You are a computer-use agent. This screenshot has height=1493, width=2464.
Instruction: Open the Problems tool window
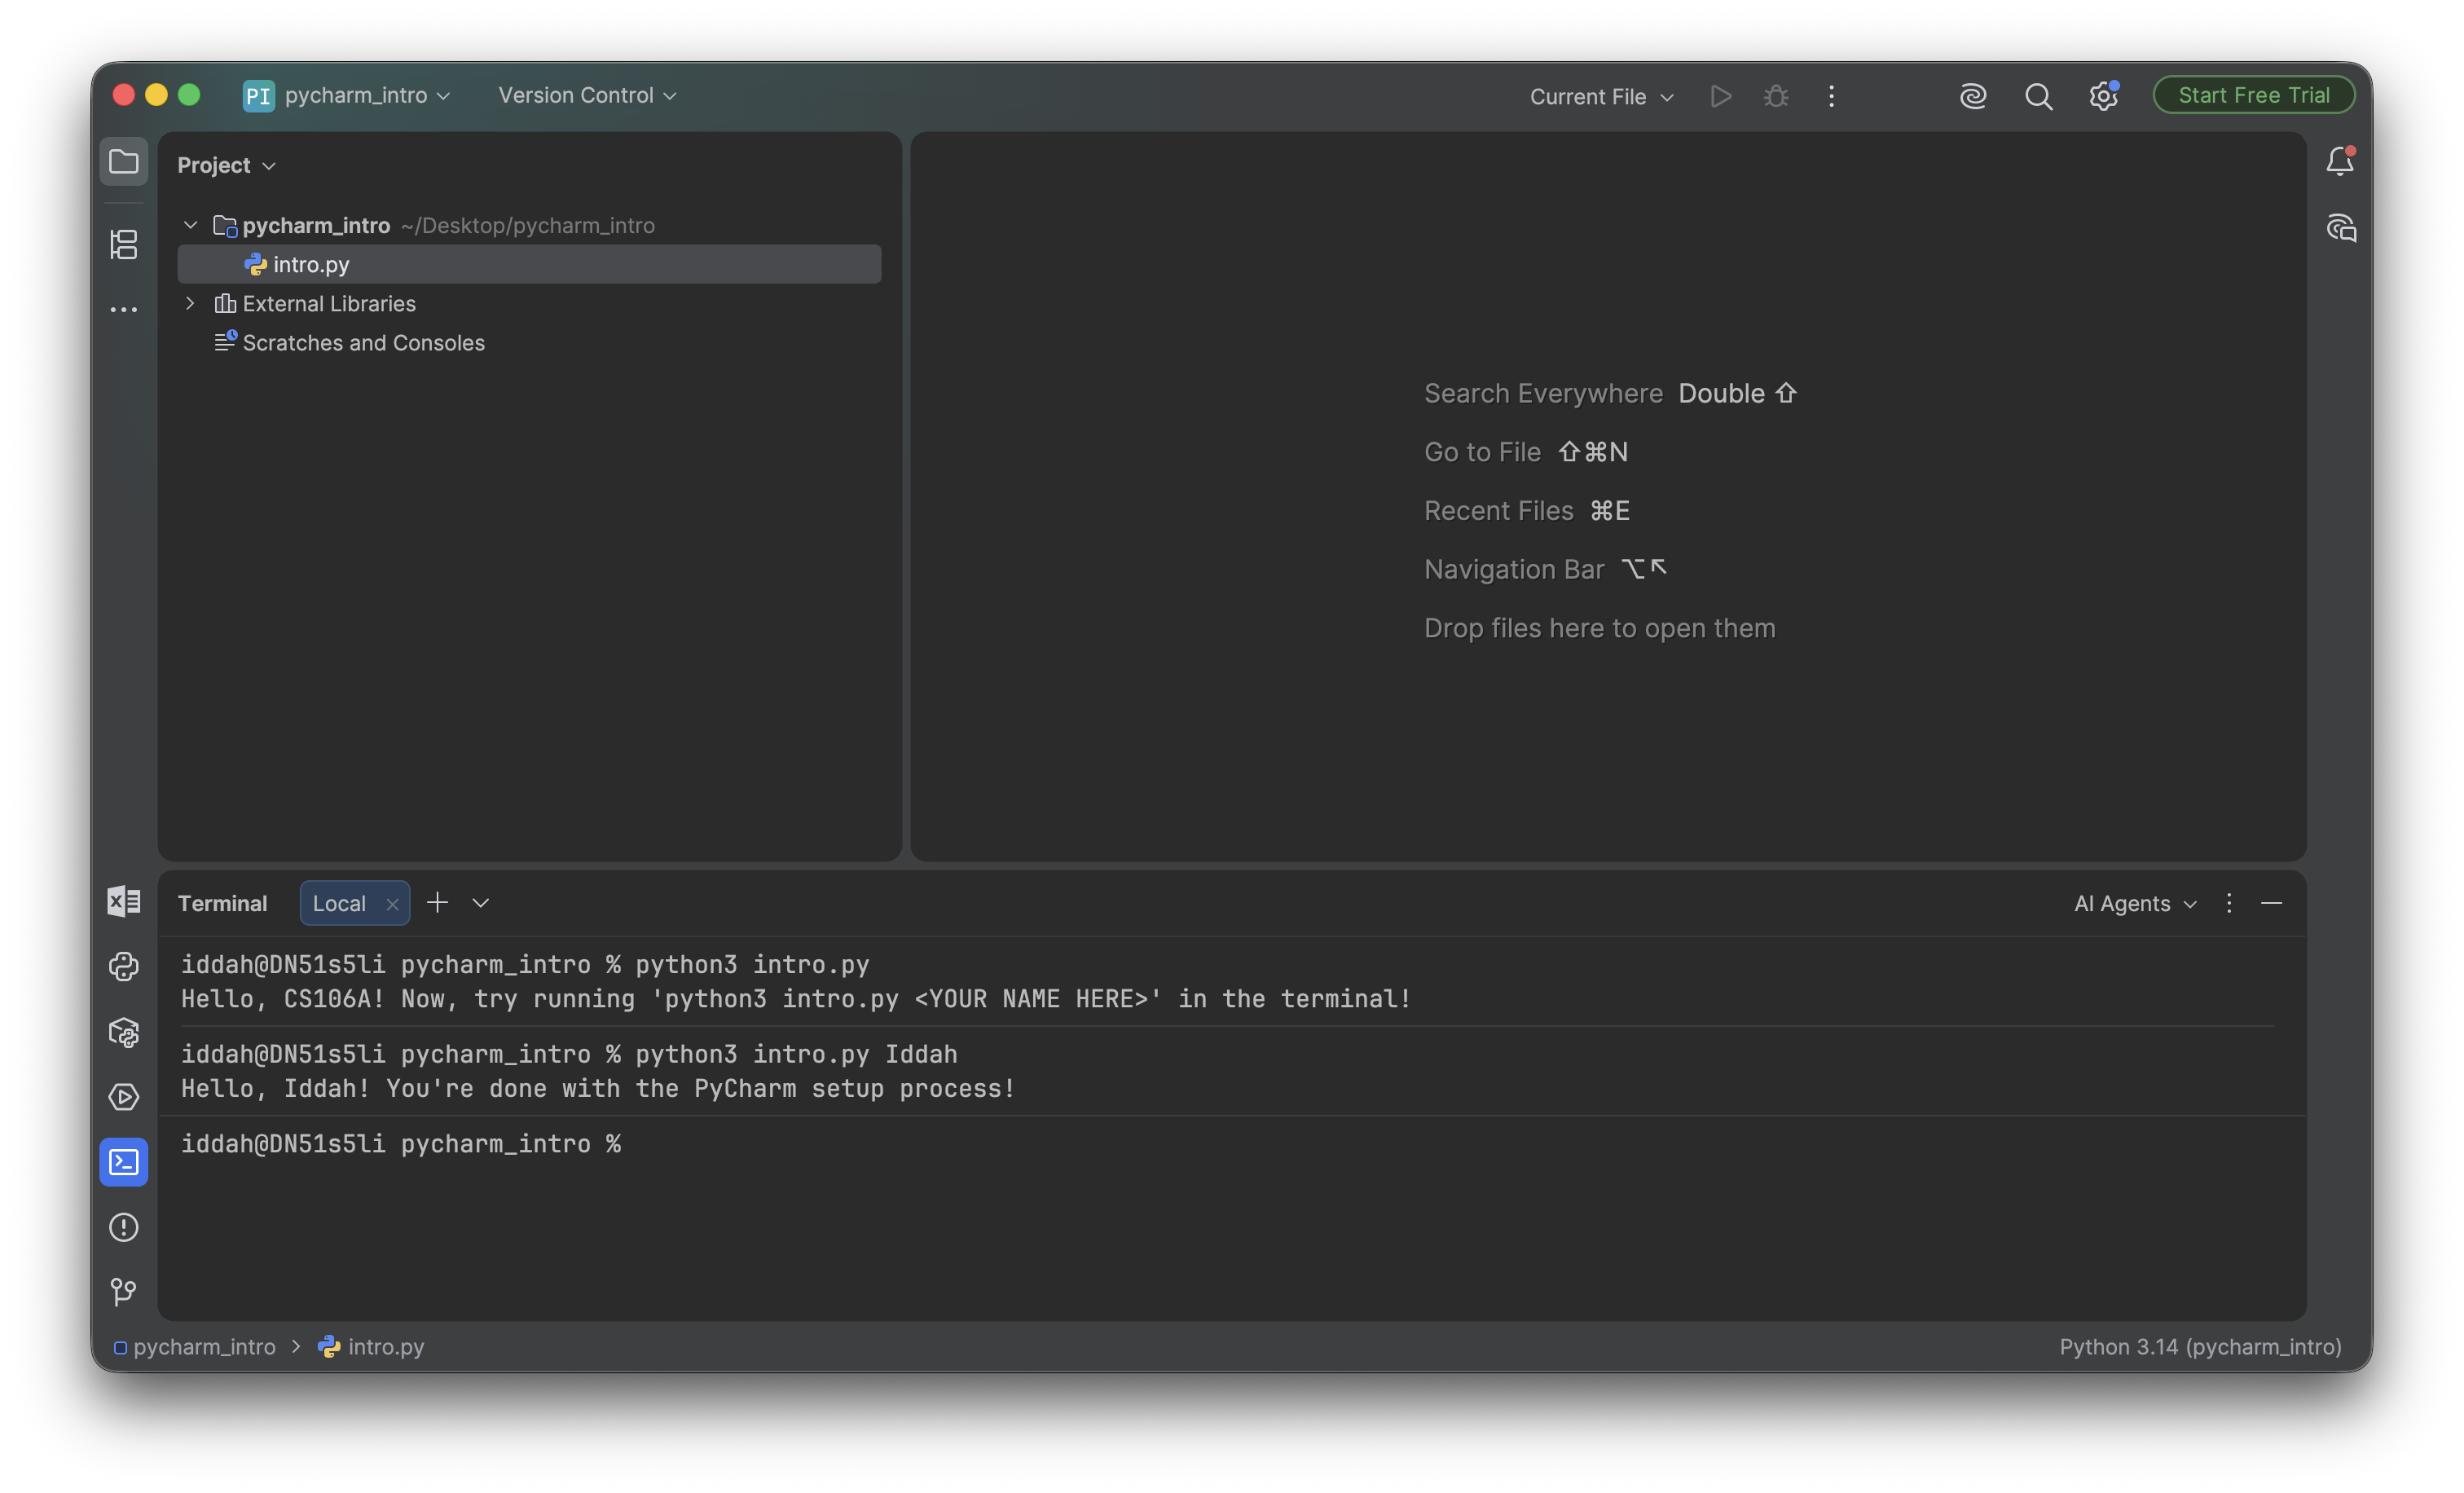point(123,1227)
